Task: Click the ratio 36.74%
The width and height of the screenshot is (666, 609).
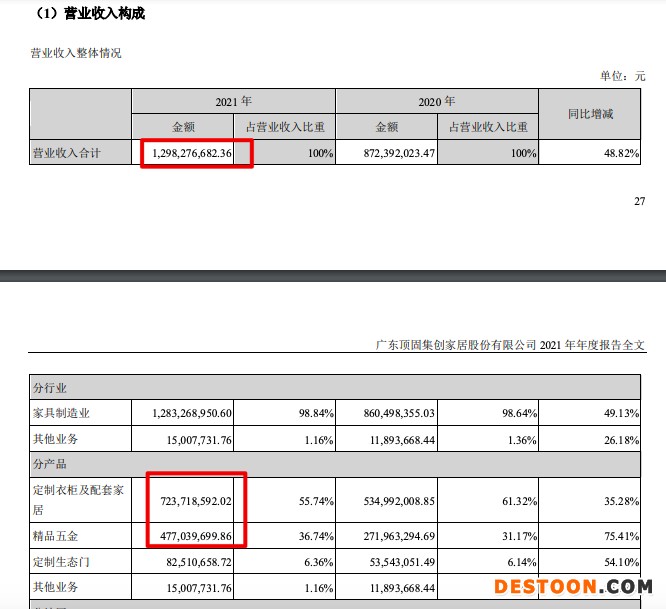Action: point(316,536)
